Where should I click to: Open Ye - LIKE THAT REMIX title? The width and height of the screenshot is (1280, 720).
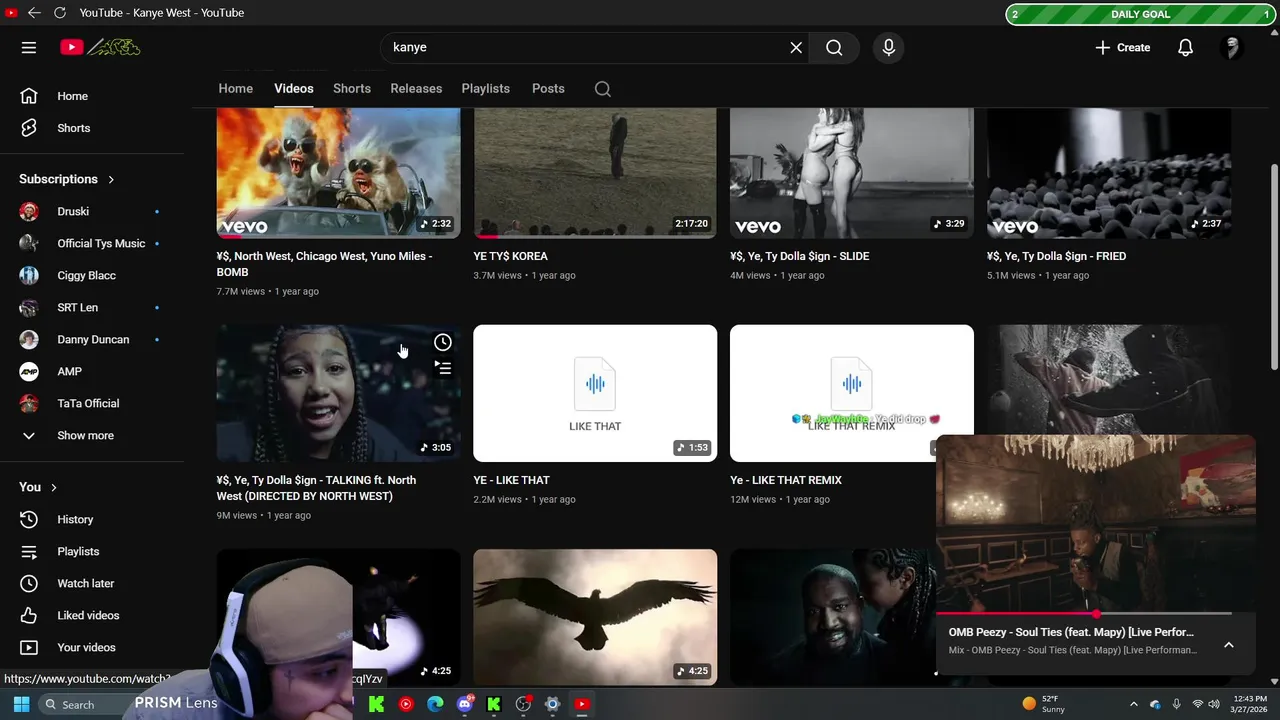coord(786,480)
